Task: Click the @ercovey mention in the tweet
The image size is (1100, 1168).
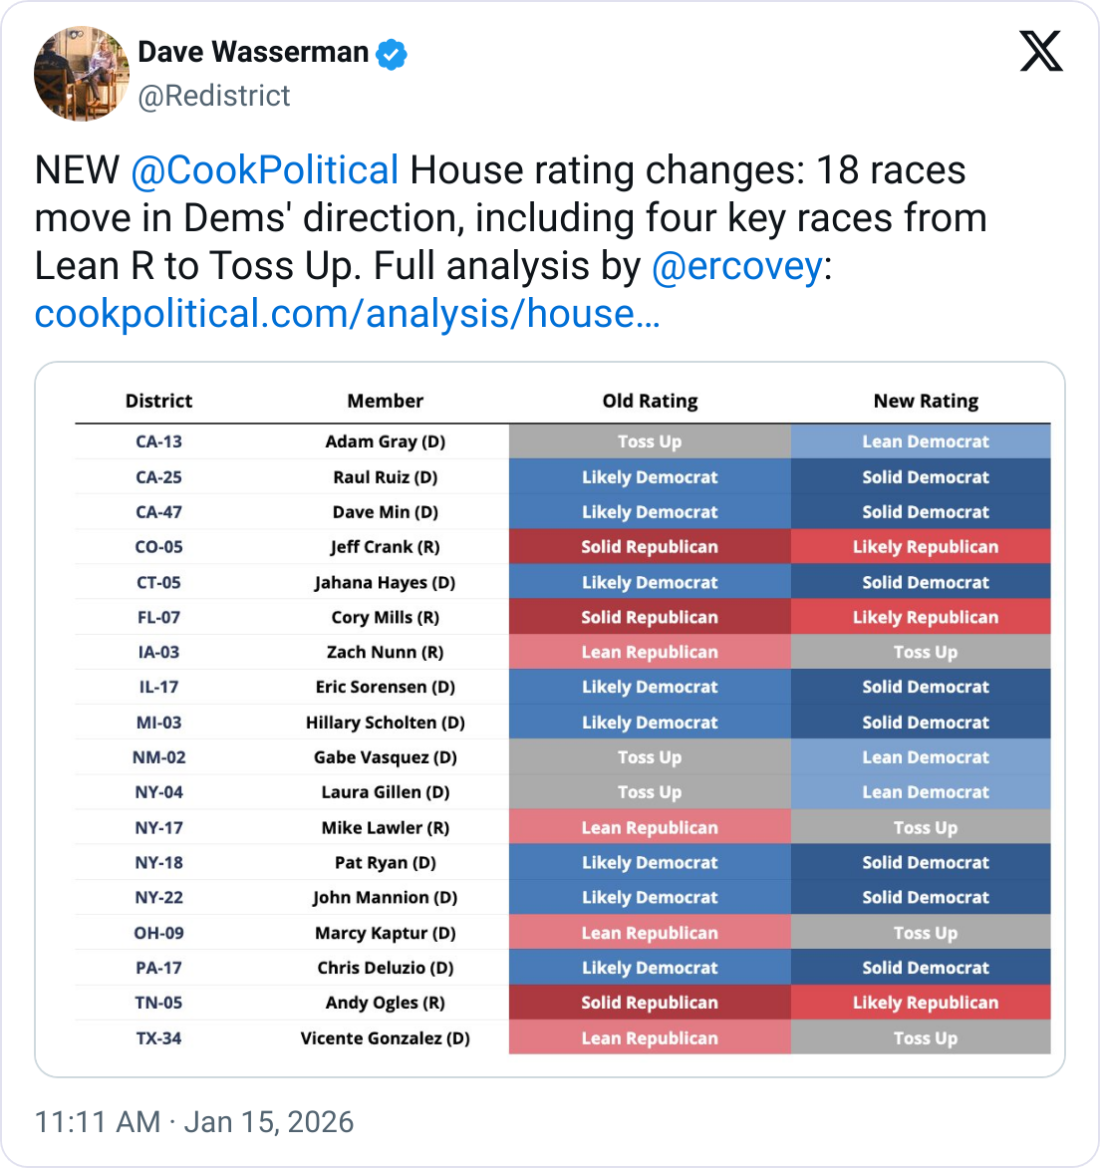Action: click(x=739, y=265)
